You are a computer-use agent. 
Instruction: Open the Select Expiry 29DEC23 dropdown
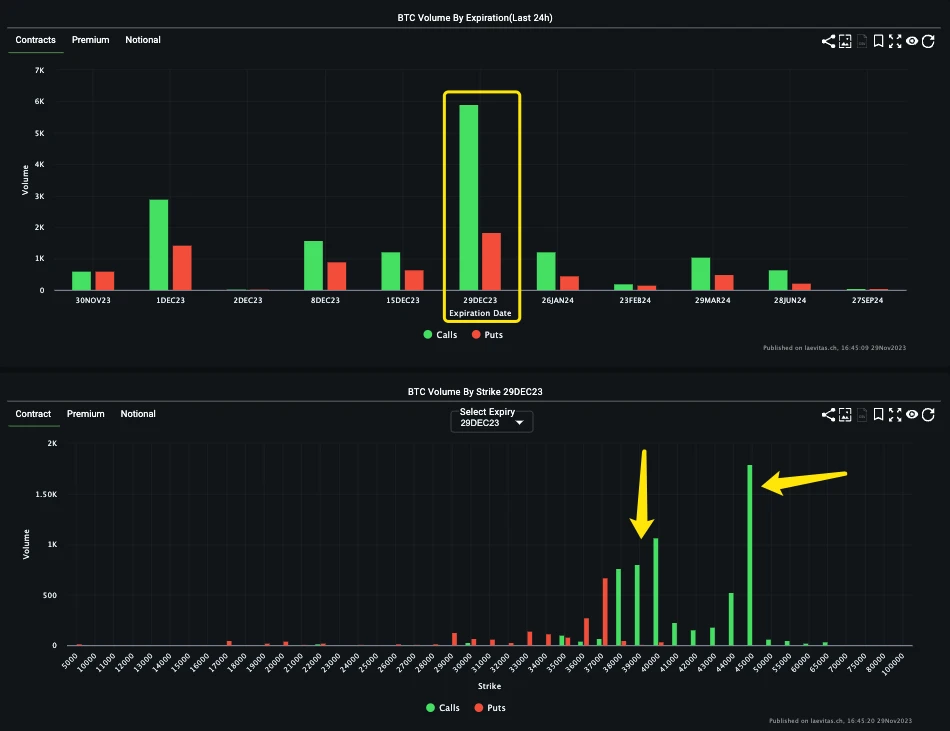pos(491,422)
